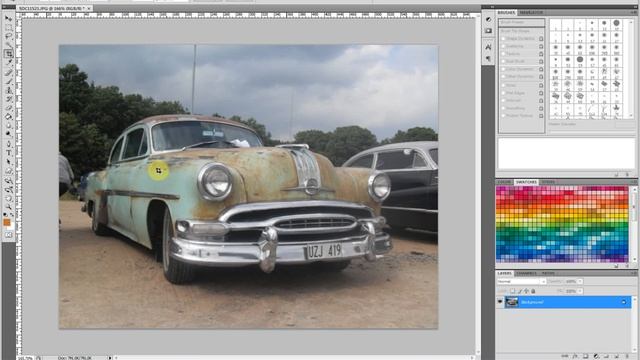Viewport: 640px width, 360px height.
Task: Lock all on the Layers lock row
Action: coord(533,291)
